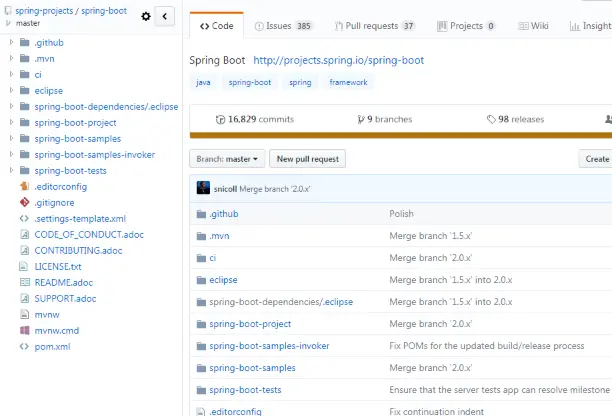The width and height of the screenshot is (612, 416).
Task: Expand spring-boot-tests folder in sidebar tree
Action: [x=11, y=170]
